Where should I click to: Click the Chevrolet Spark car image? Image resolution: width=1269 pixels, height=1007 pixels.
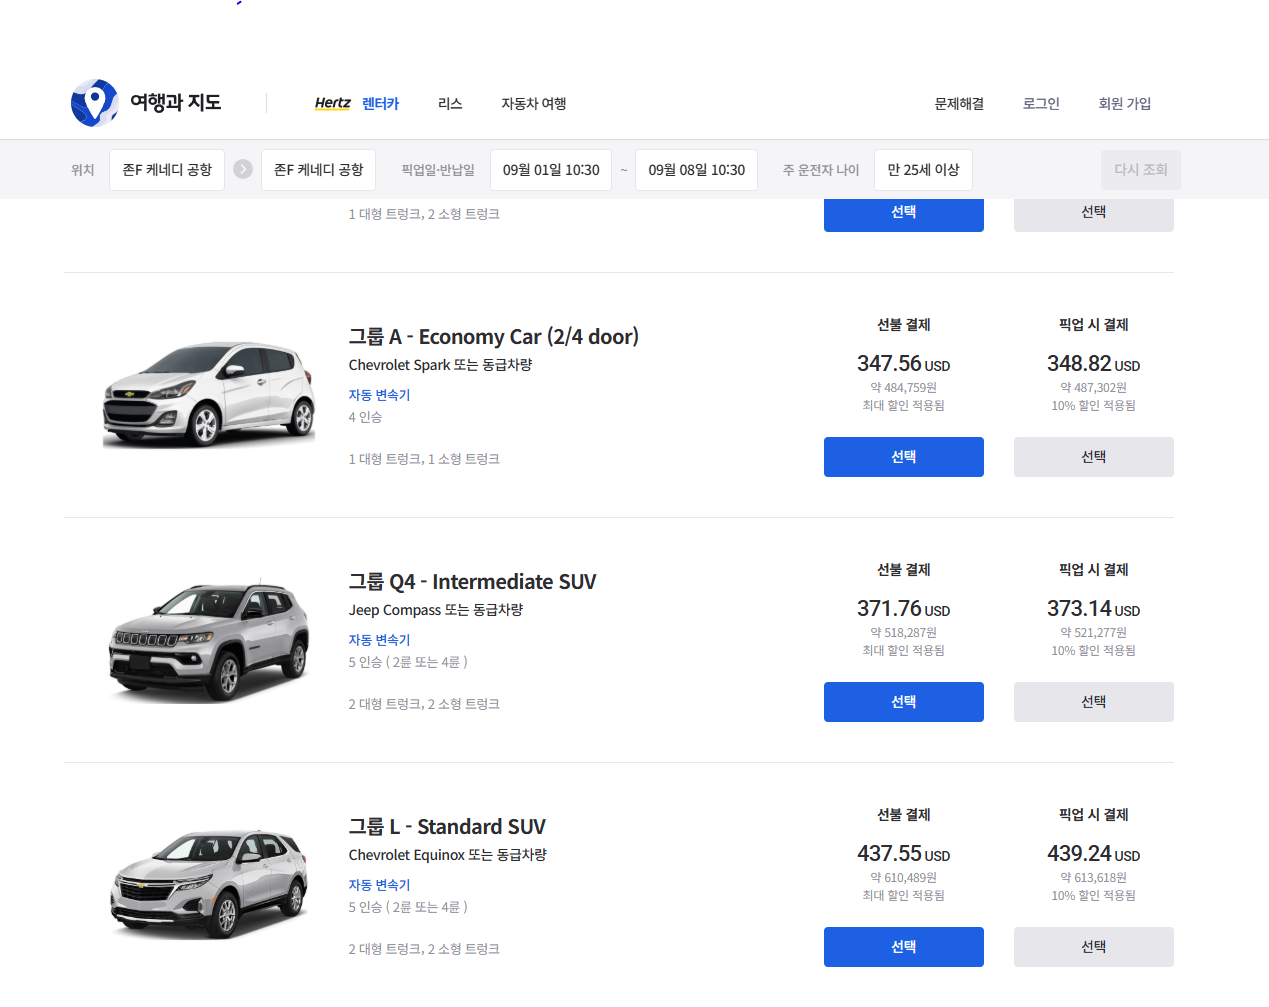(209, 394)
